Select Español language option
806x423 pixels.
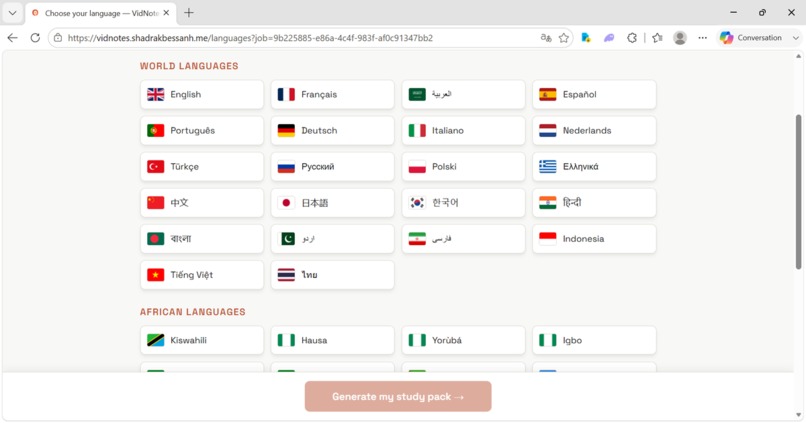pyautogui.click(x=594, y=95)
